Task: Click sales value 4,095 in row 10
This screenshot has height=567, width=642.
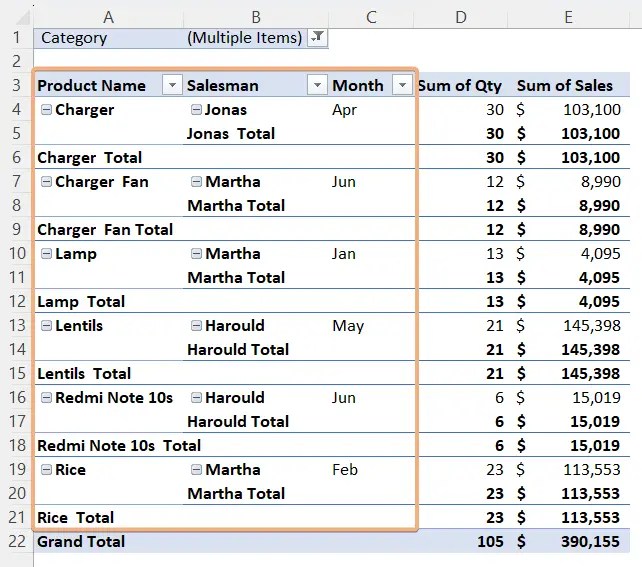Action: pyautogui.click(x=601, y=254)
